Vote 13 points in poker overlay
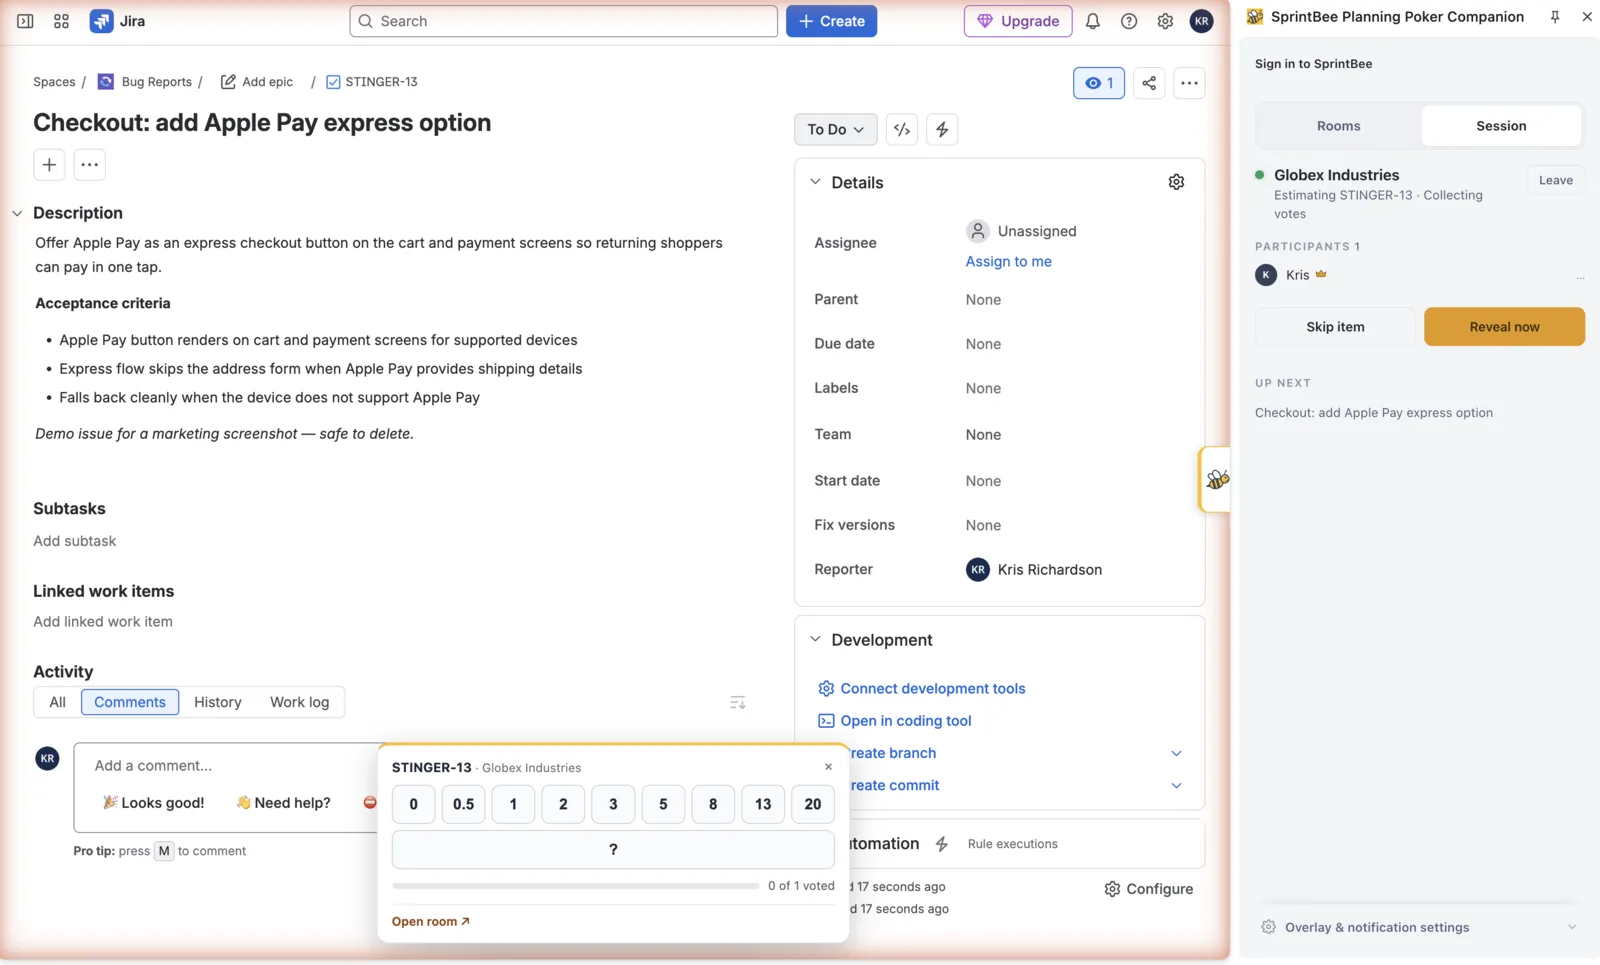1600x965 pixels. point(763,804)
